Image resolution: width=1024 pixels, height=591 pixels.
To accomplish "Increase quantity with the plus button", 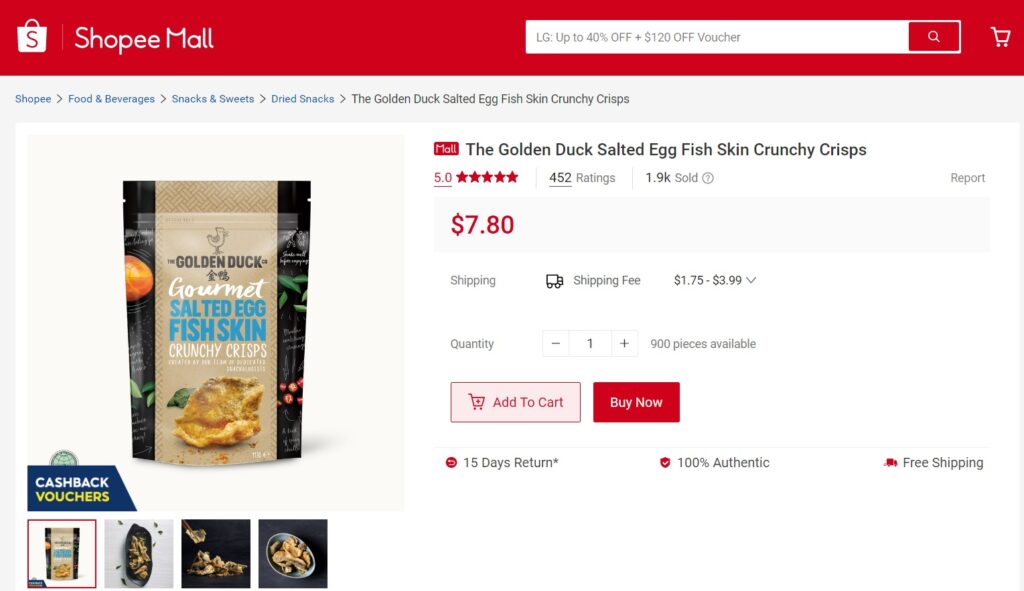I will 624,344.
